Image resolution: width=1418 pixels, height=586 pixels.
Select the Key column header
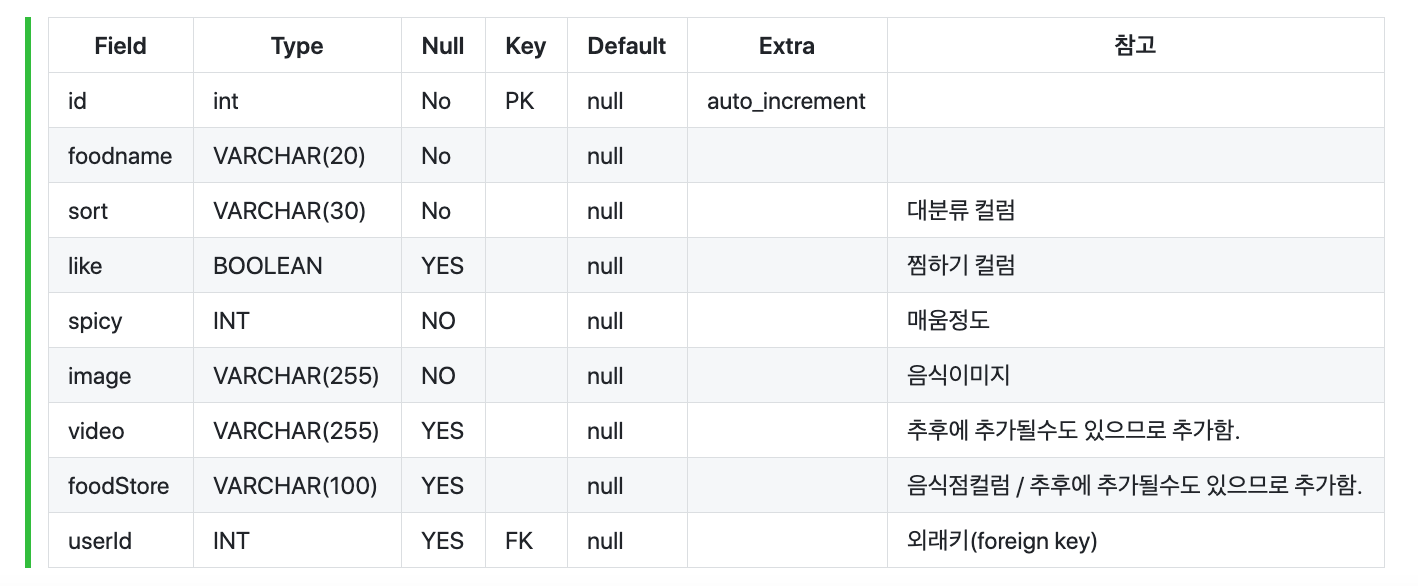pos(526,45)
